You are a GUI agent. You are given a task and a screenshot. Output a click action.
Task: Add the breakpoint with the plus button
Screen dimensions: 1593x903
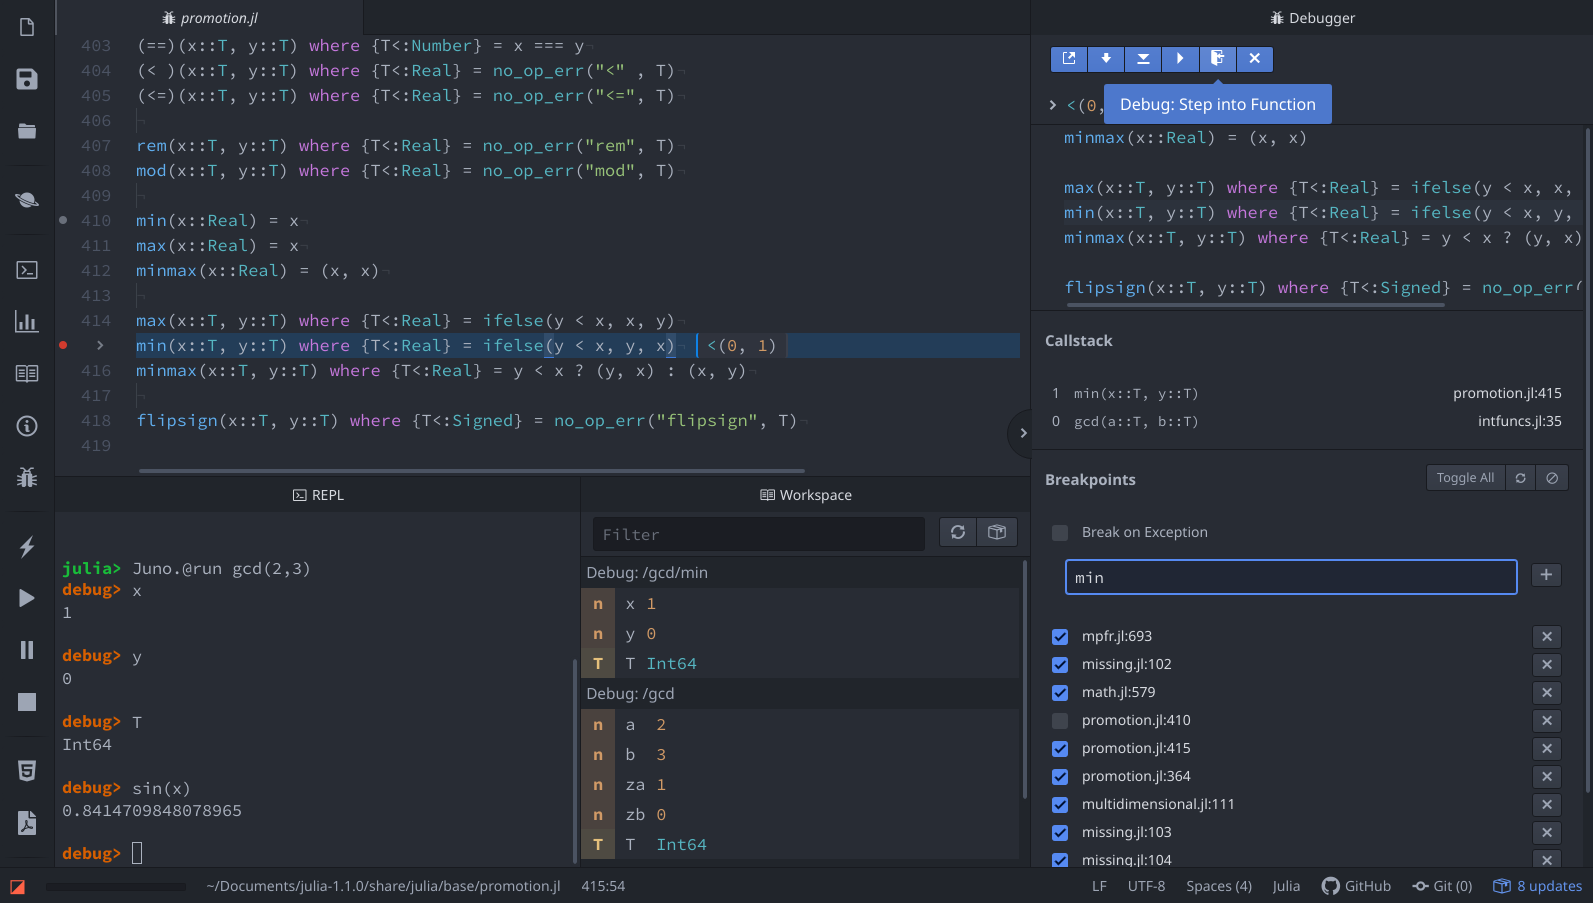point(1546,575)
